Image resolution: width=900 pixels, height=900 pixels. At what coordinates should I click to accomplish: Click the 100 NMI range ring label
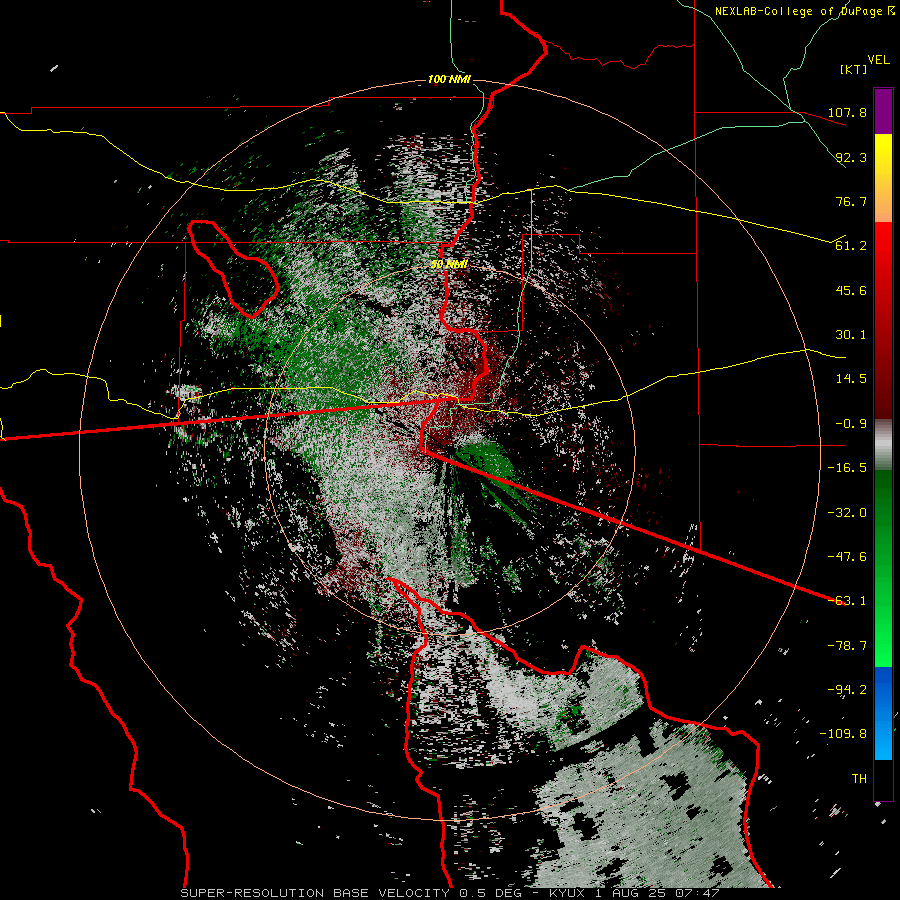coord(449,79)
